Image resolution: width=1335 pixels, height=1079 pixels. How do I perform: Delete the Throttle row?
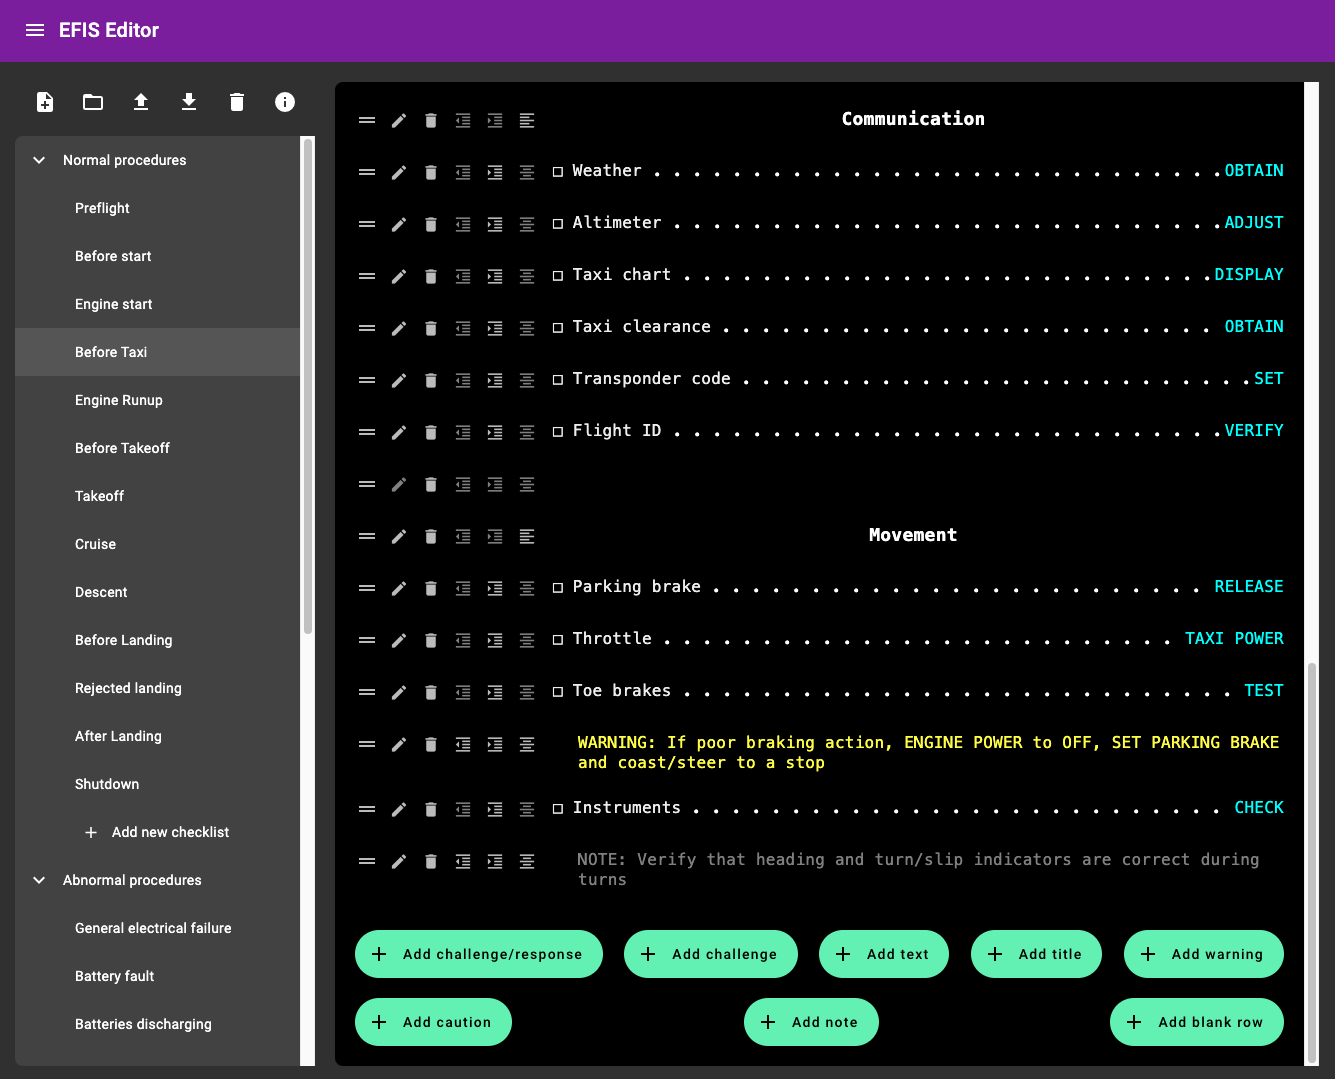click(431, 640)
